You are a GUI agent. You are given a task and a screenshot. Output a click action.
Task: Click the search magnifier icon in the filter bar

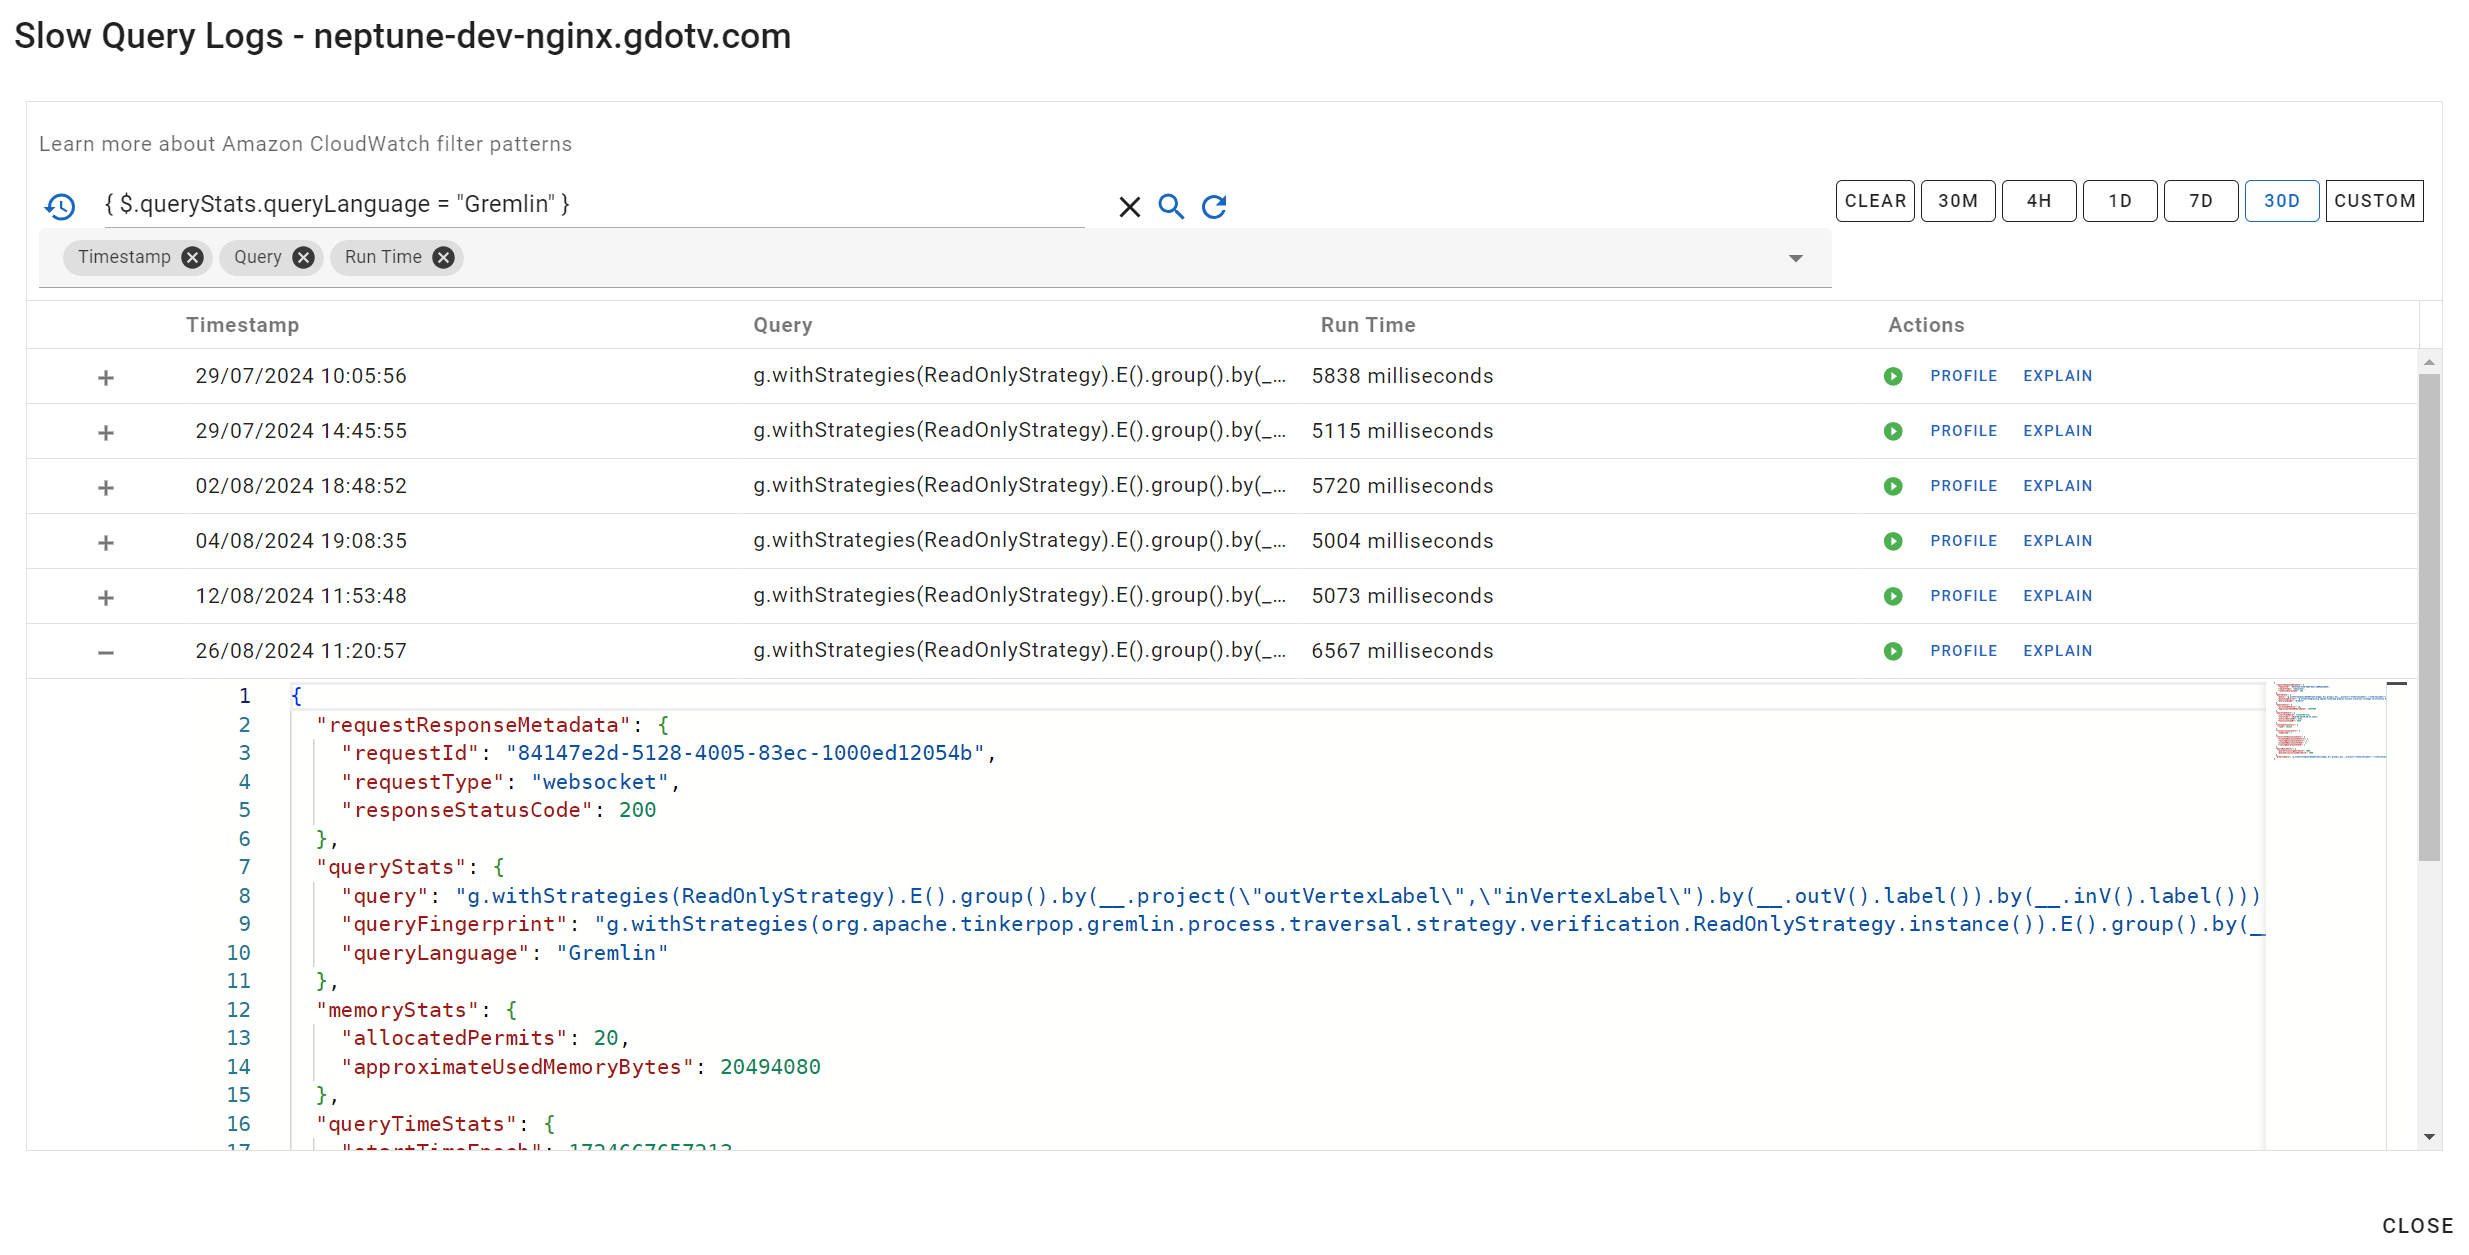pyautogui.click(x=1170, y=205)
